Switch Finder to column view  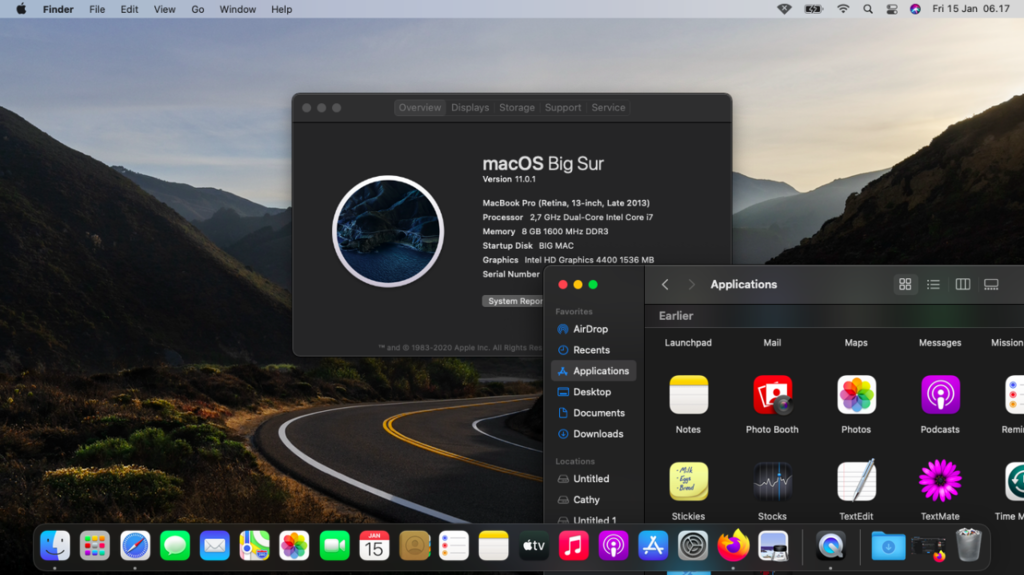962,284
